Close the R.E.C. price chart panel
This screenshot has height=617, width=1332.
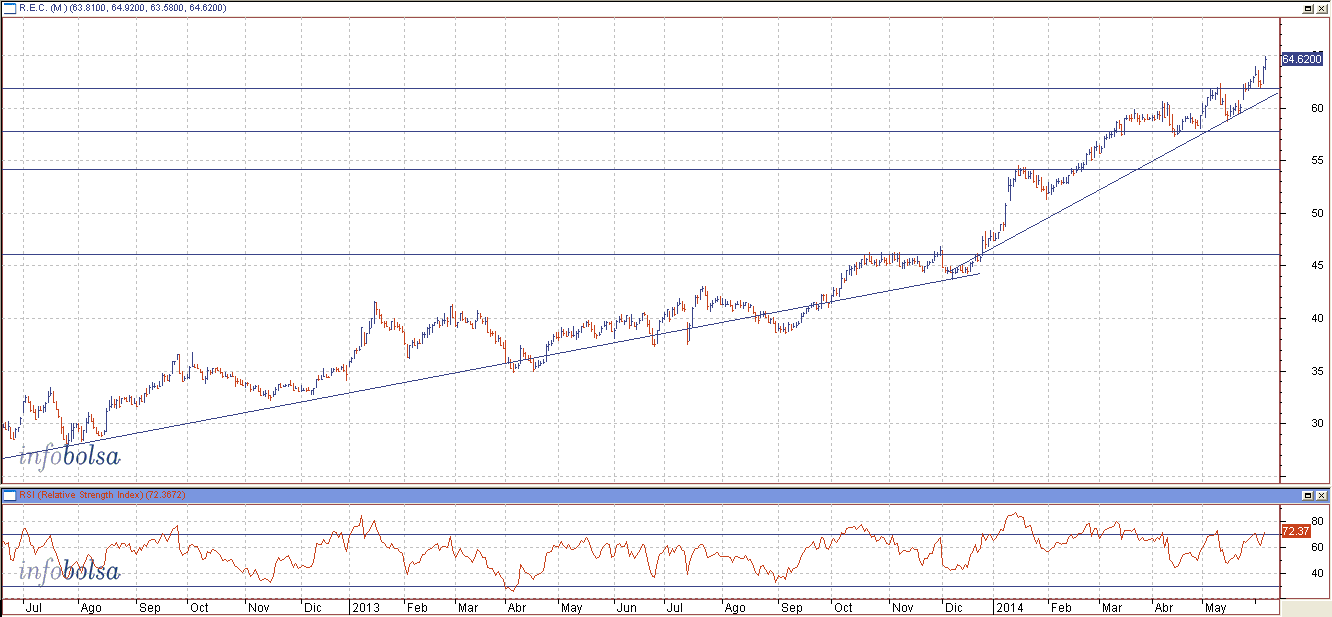[1321, 8]
